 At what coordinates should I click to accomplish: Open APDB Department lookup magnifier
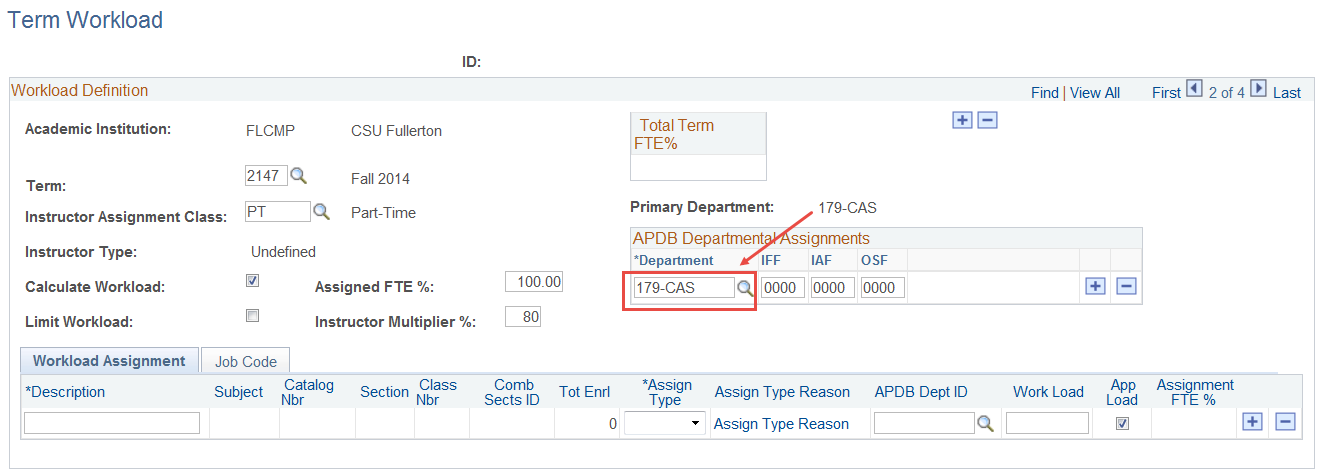coord(745,288)
